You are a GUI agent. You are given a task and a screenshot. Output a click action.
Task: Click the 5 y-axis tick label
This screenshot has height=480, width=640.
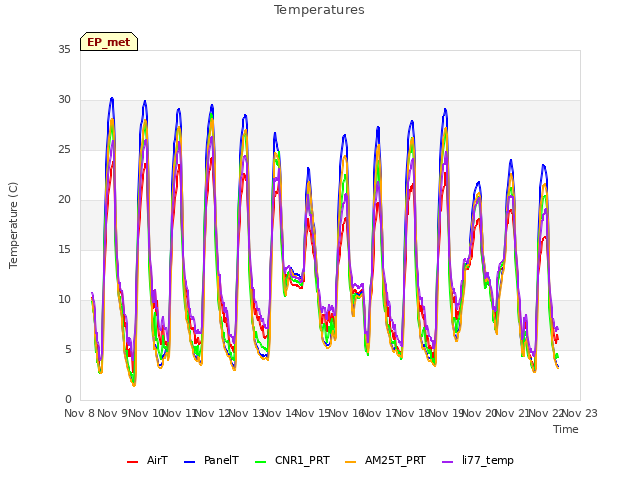[x=68, y=349]
